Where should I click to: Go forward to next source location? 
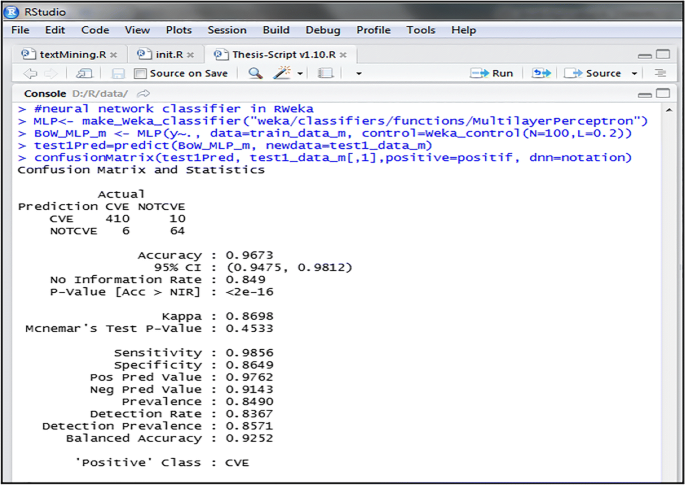point(49,73)
